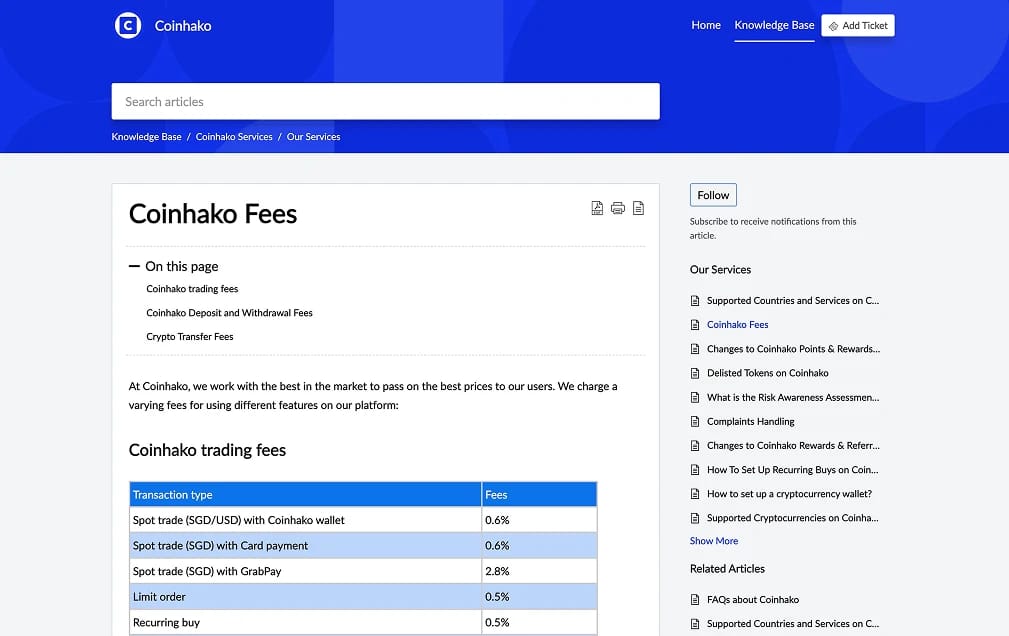Viewport: 1009px width, 636px height.
Task: Collapse the On this page section
Action: click(134, 266)
